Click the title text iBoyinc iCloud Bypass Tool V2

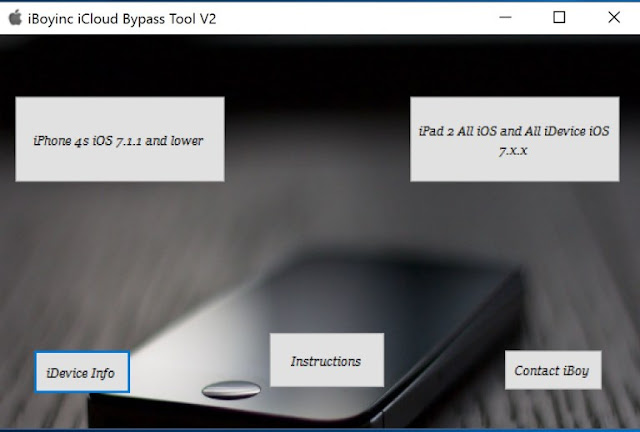[x=122, y=19]
